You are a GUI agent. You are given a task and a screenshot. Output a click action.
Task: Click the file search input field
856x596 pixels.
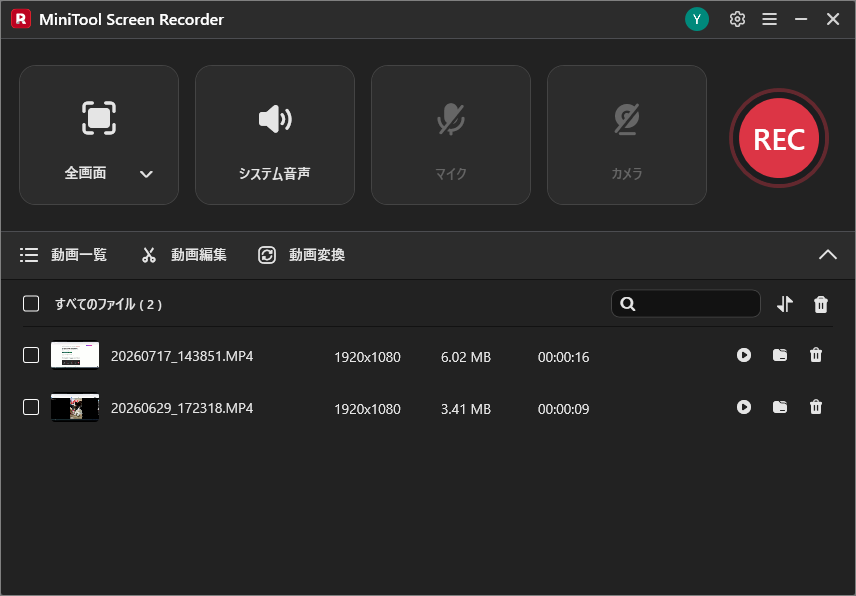tap(686, 303)
